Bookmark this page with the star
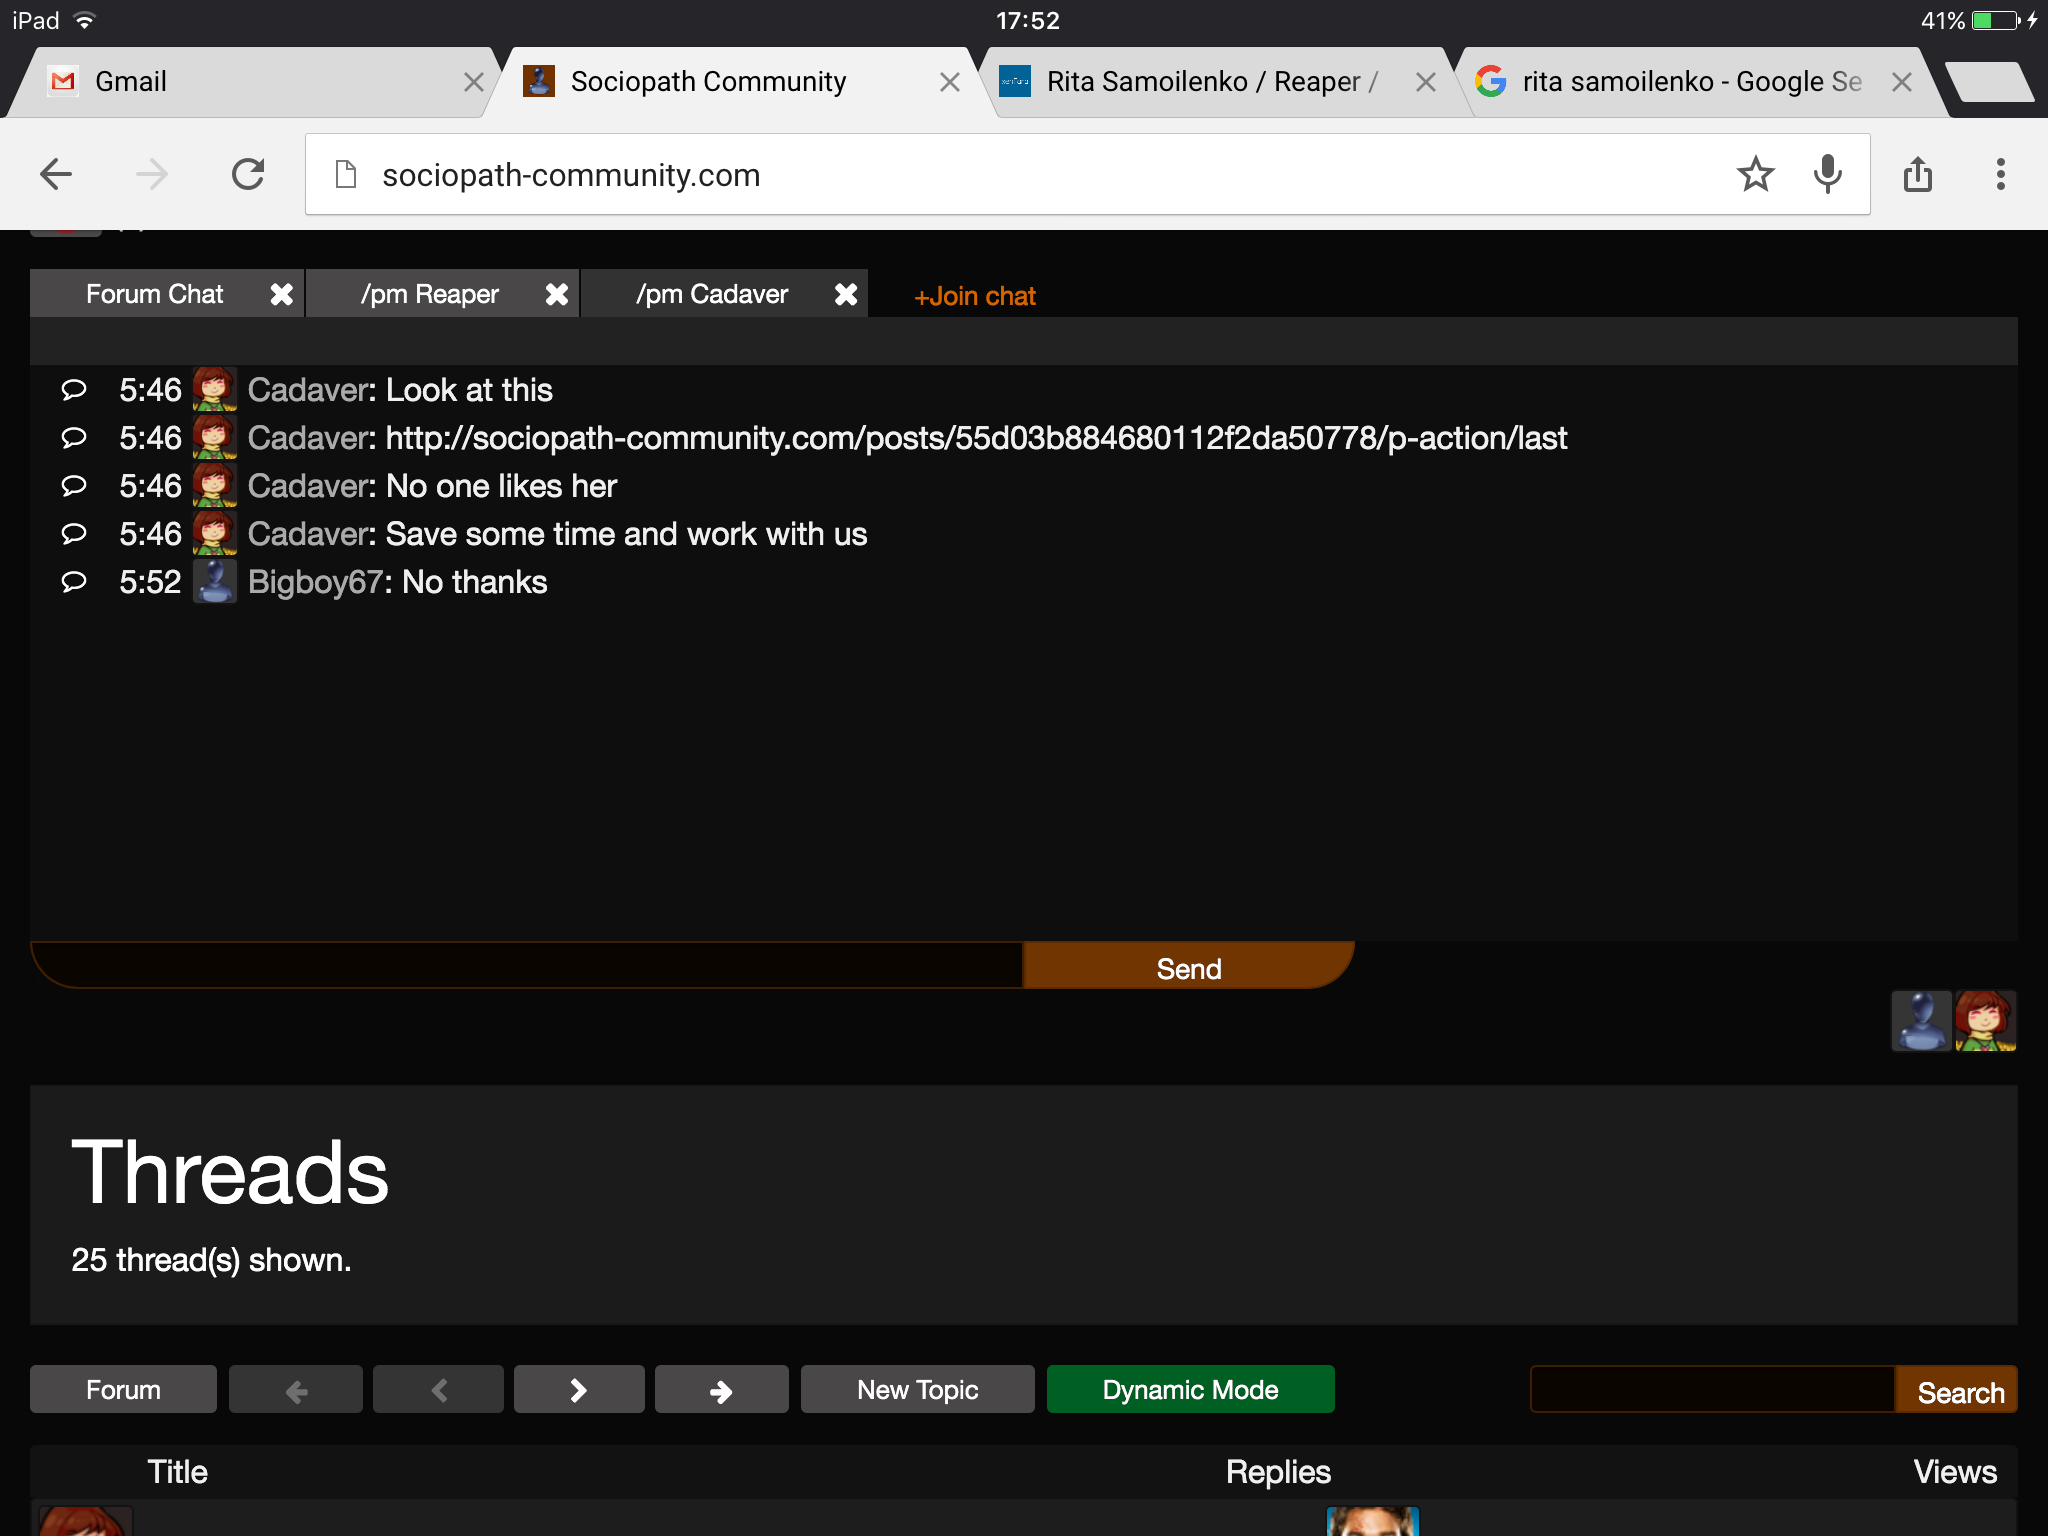Viewport: 2048px width, 1536px height. (x=1755, y=174)
